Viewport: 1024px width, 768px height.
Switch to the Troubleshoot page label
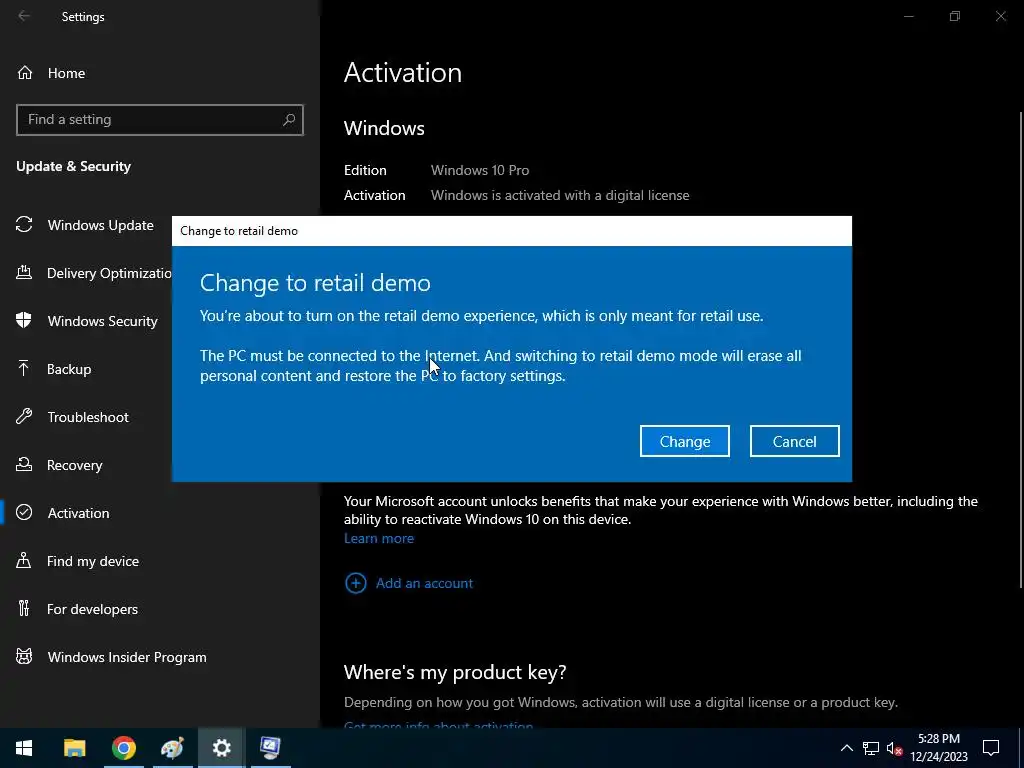click(x=88, y=417)
